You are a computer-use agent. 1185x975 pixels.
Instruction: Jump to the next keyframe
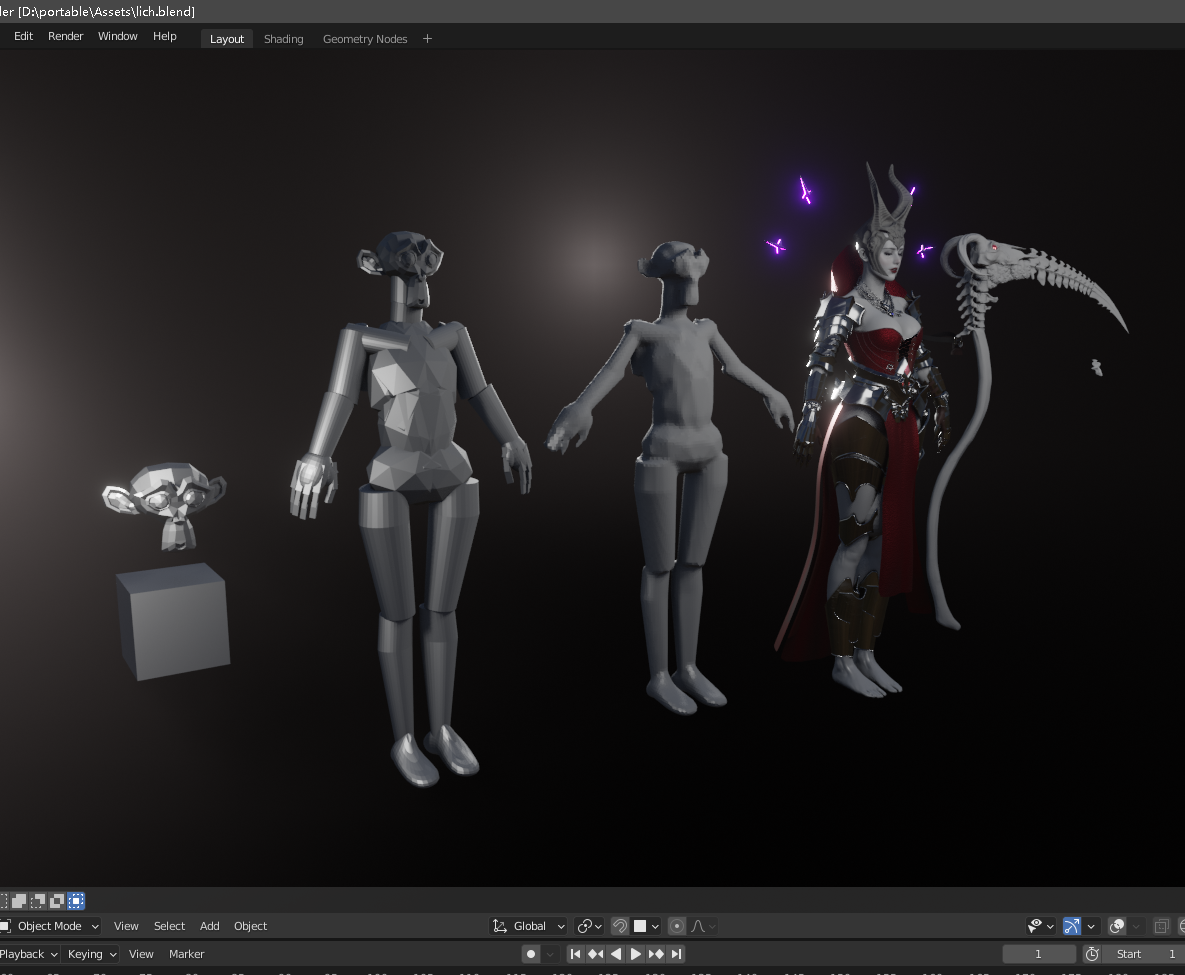pos(656,954)
